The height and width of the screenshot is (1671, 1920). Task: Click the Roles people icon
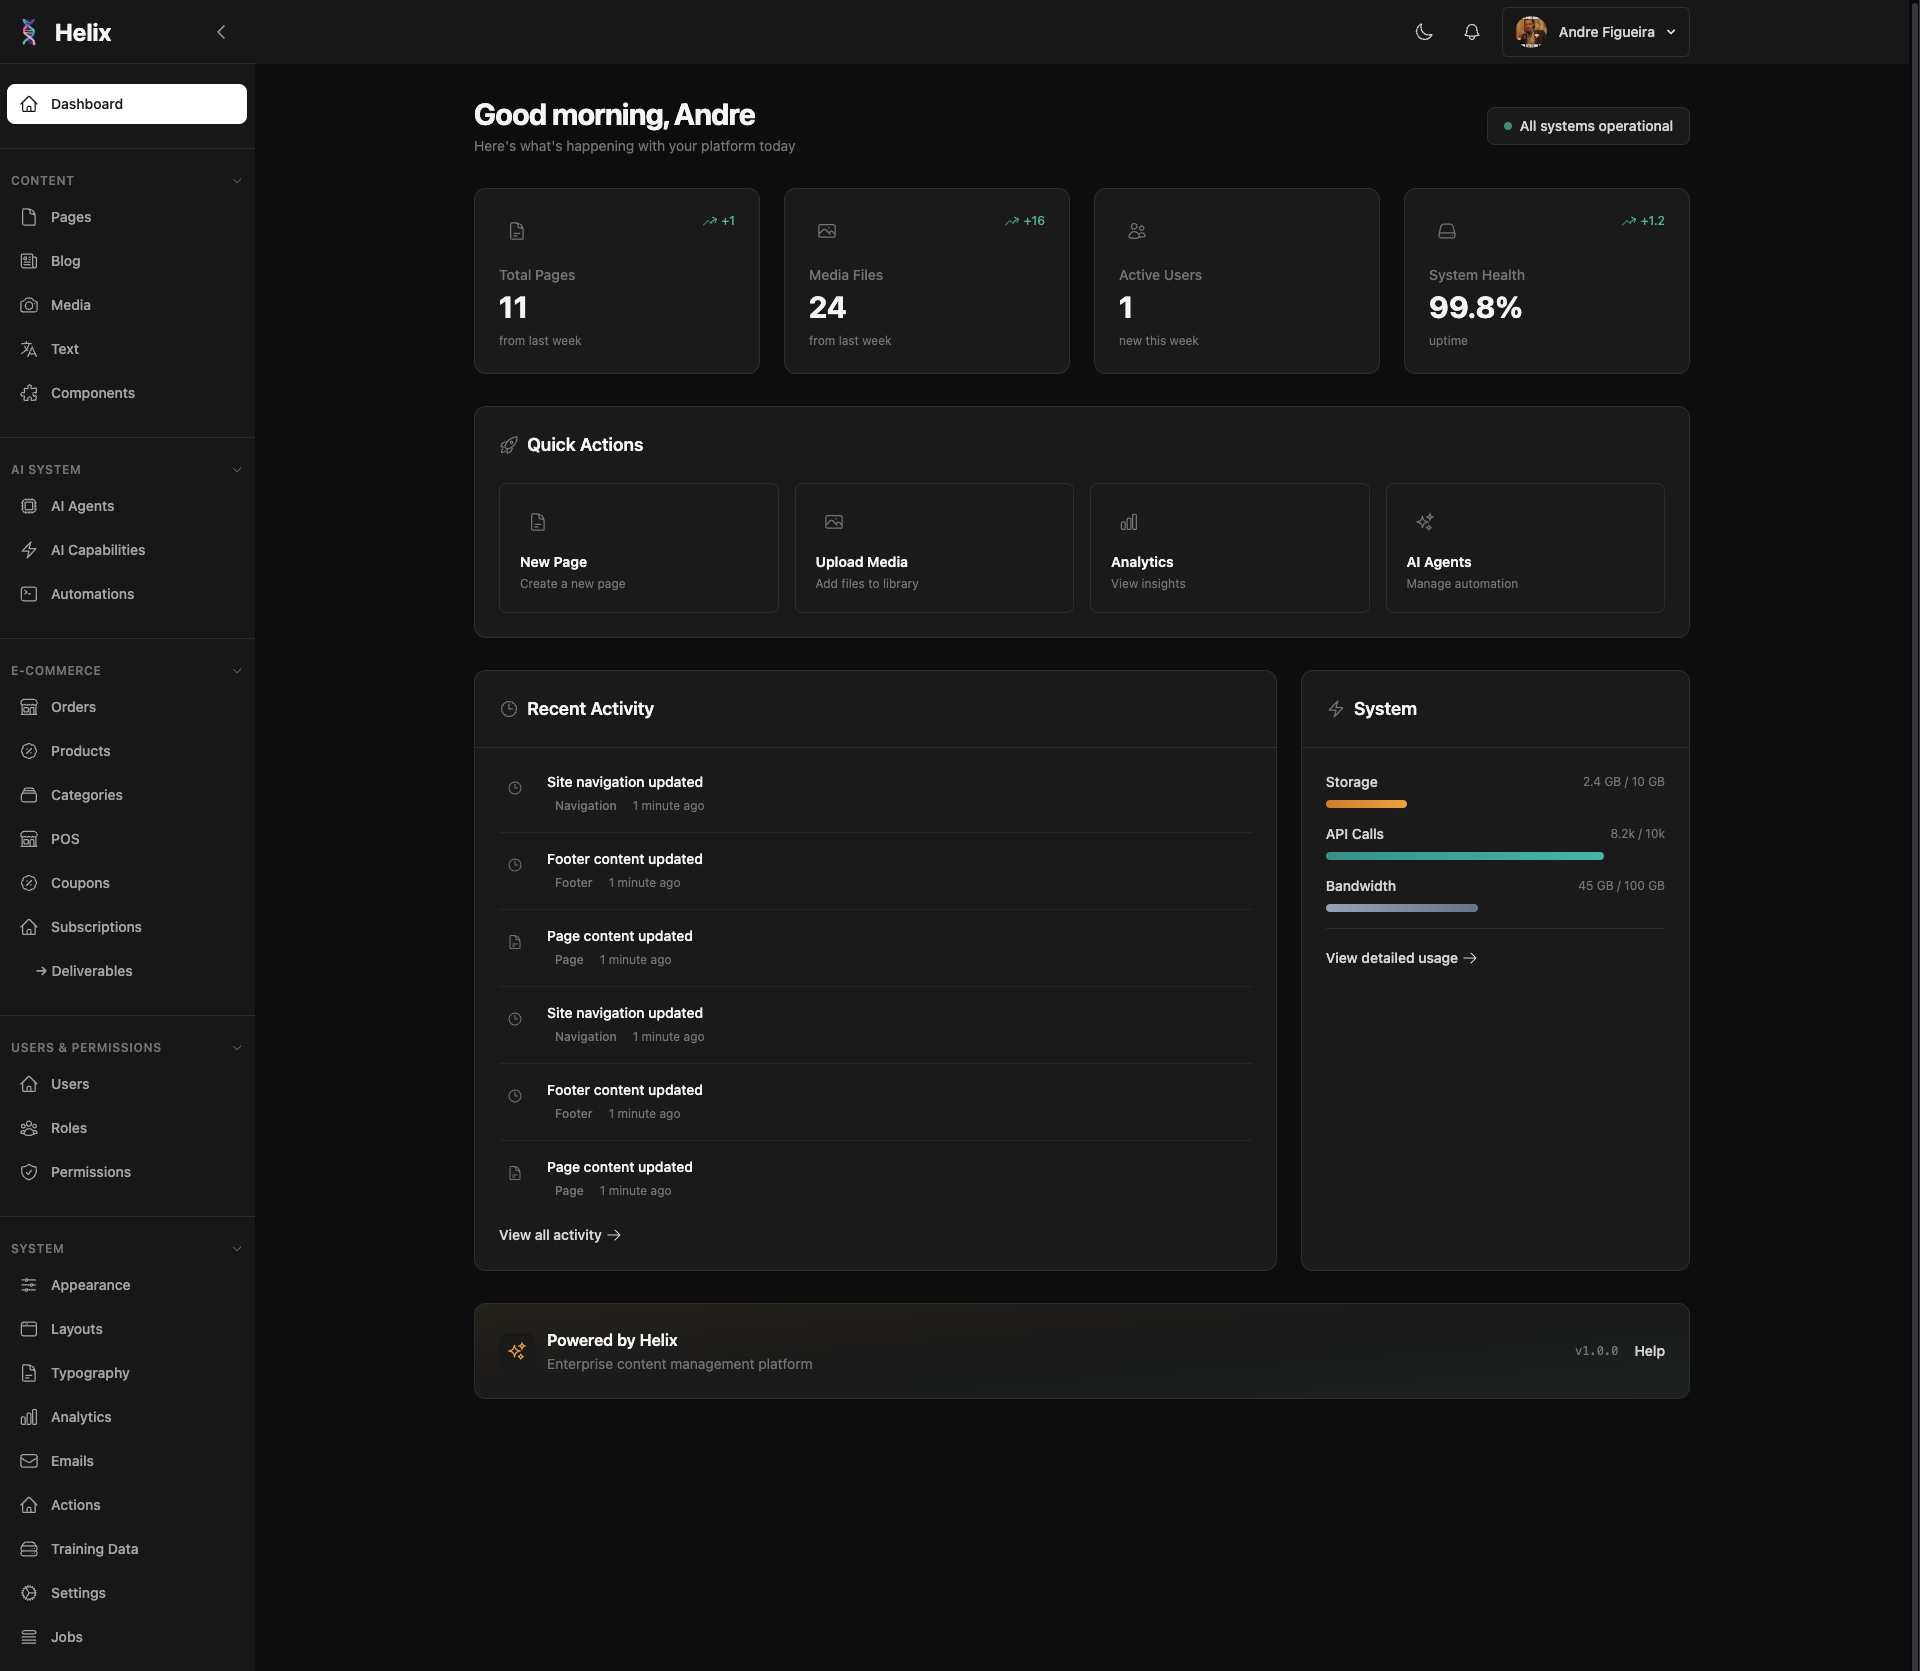coord(29,1128)
